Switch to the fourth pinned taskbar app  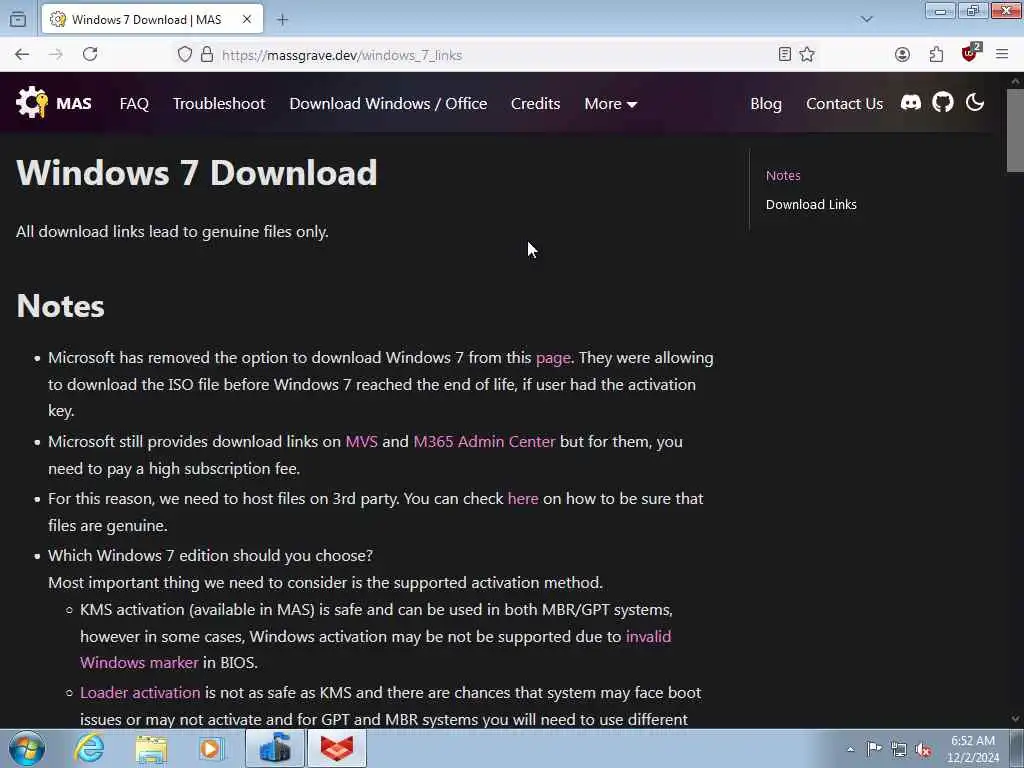click(x=275, y=748)
